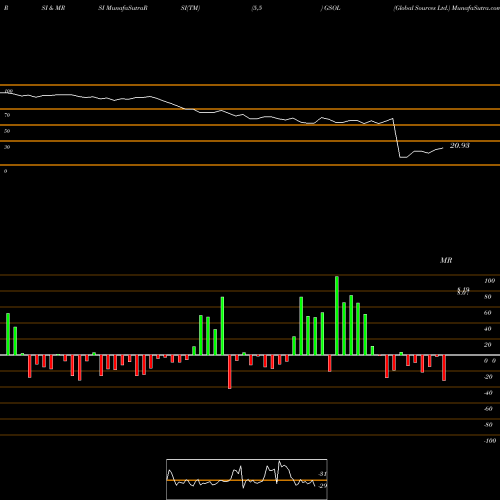The height and width of the screenshot is (500, 500).
Task: Click the 60 label on bar chart axis
Action: coord(487,313)
